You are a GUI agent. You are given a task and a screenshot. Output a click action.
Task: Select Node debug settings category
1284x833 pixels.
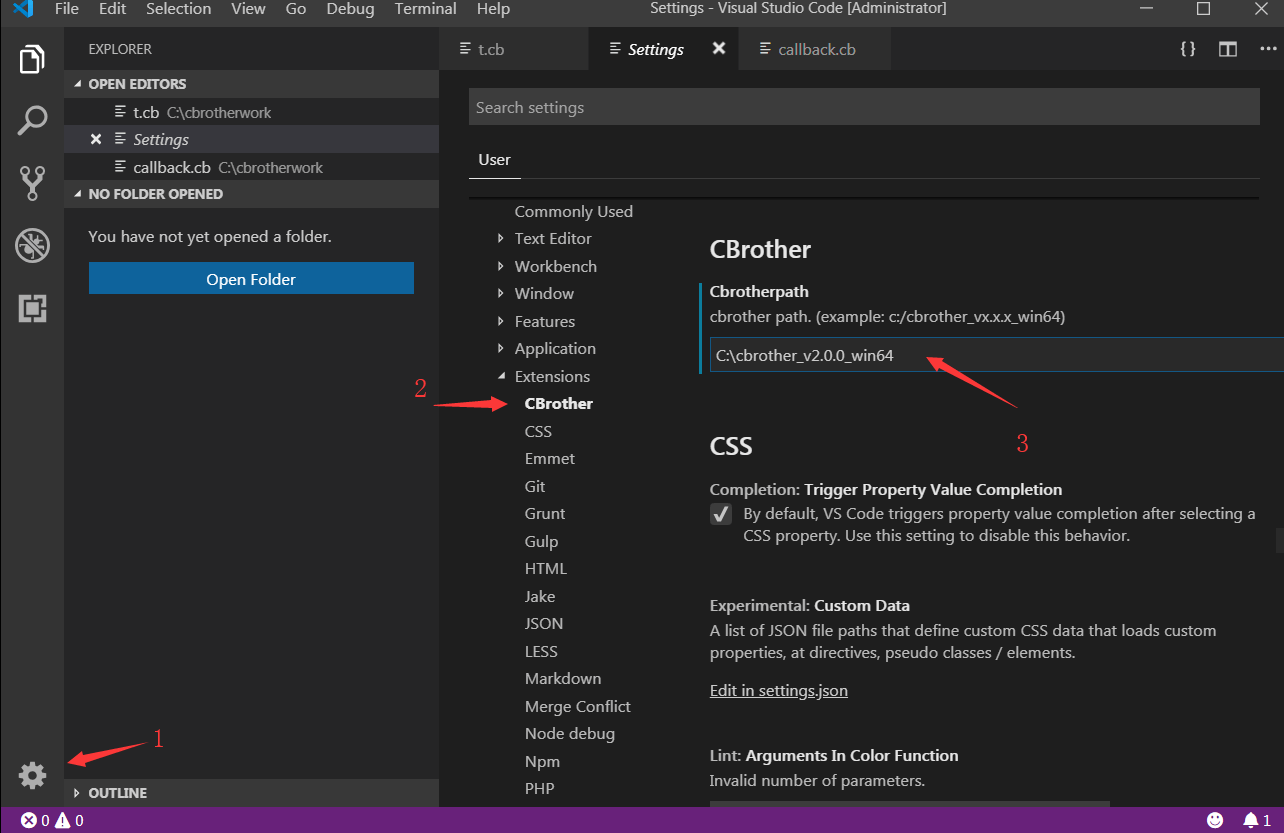click(570, 734)
